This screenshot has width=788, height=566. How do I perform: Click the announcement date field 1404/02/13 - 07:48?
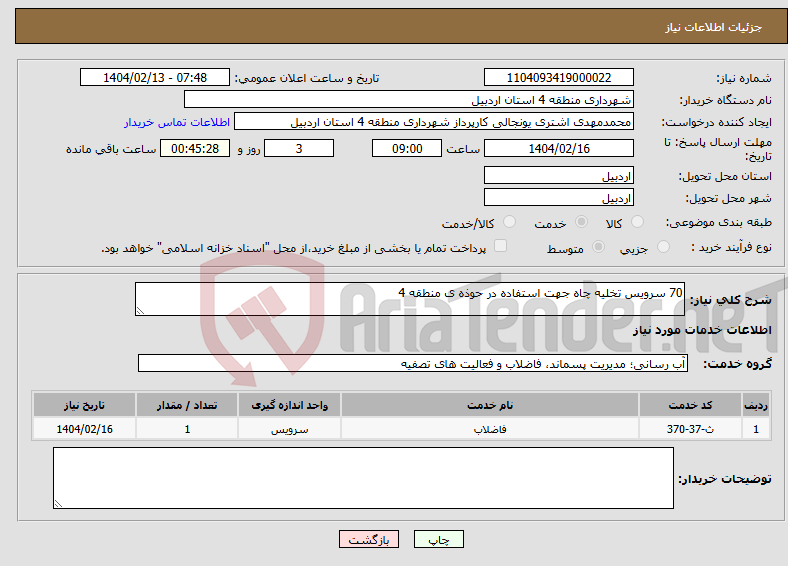(155, 77)
